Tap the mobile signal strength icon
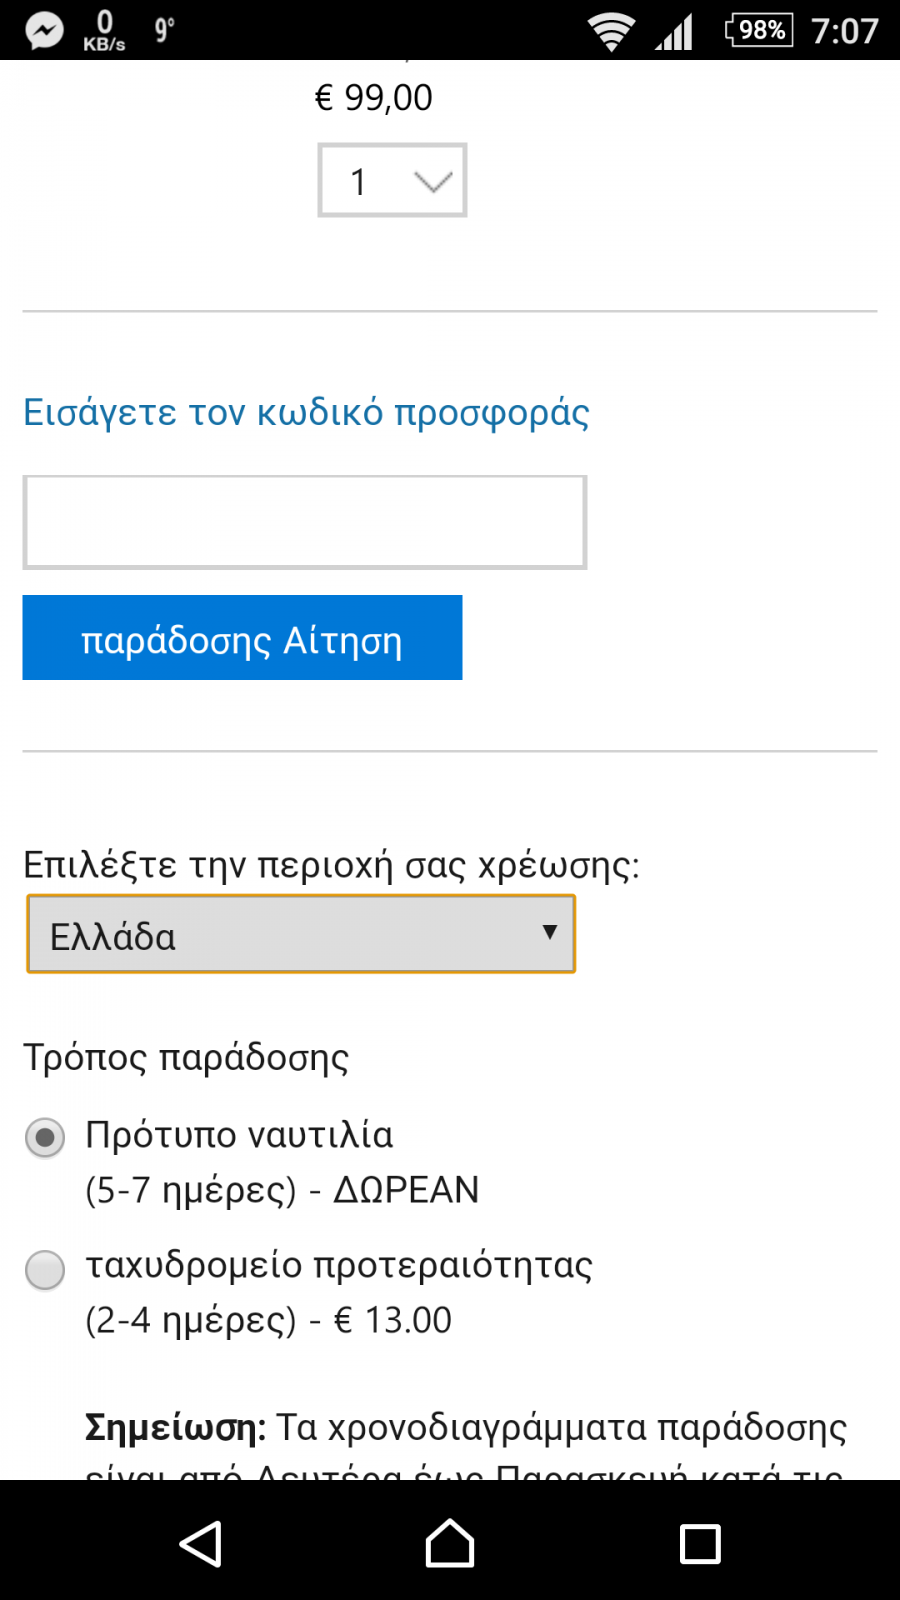900x1600 pixels. pyautogui.click(x=674, y=32)
